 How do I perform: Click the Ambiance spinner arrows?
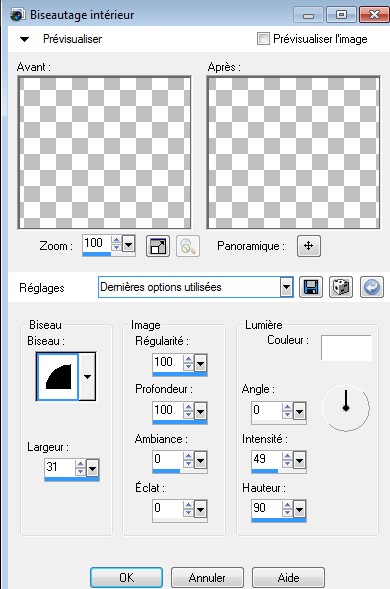click(x=188, y=459)
